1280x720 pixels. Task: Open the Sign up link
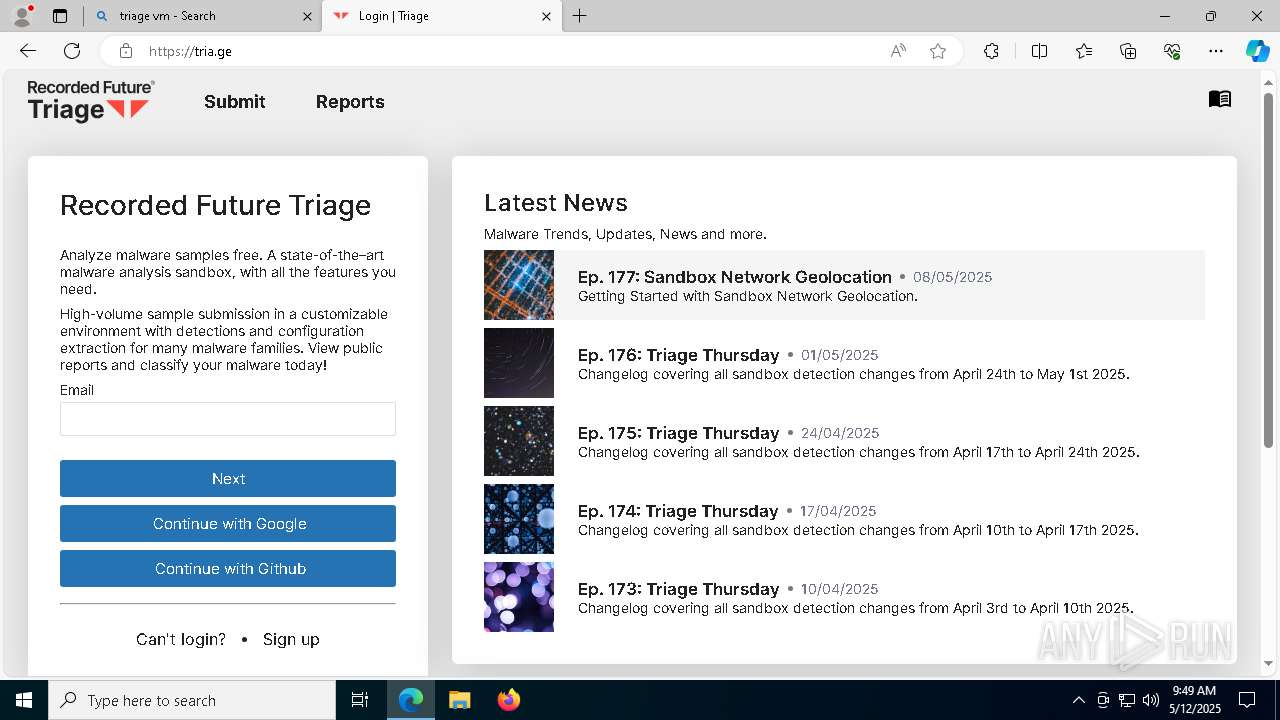[x=291, y=639]
